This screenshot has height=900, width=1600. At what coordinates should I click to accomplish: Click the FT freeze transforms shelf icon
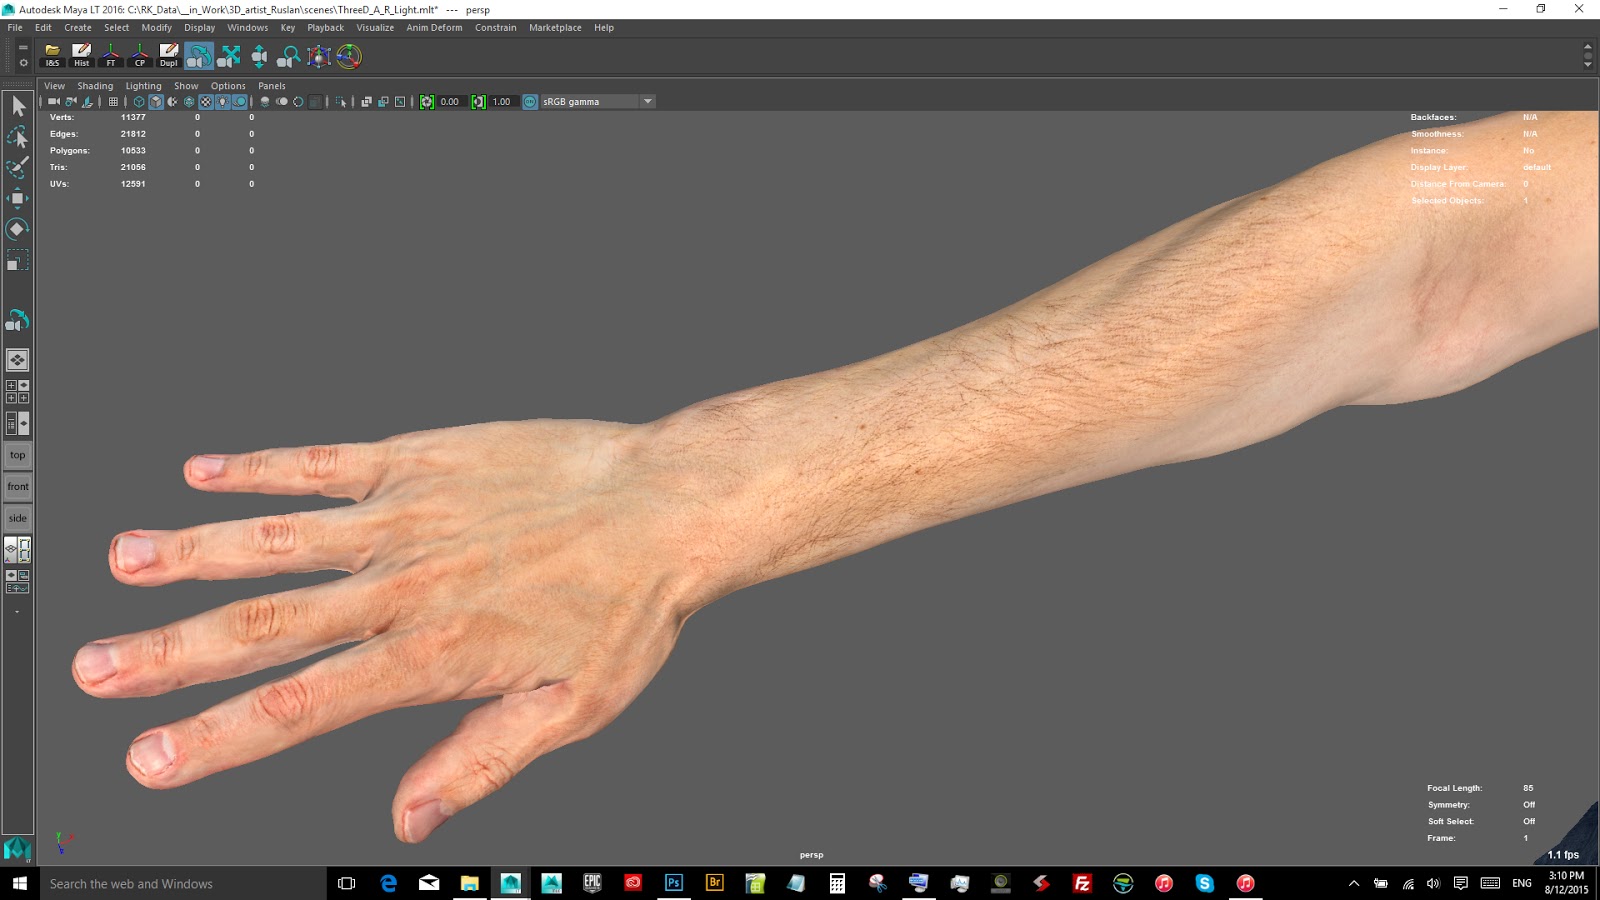pos(110,56)
